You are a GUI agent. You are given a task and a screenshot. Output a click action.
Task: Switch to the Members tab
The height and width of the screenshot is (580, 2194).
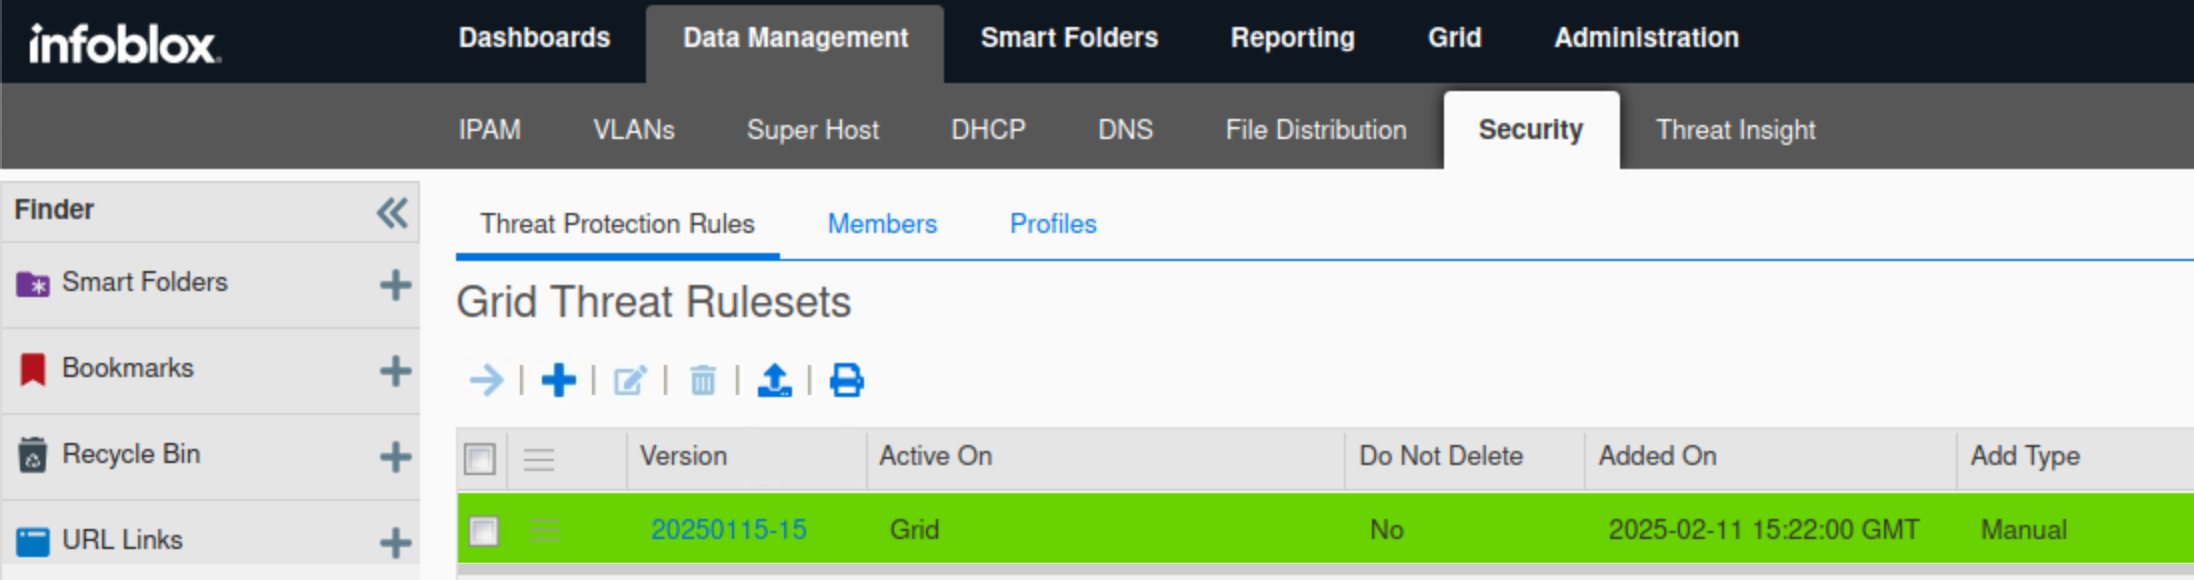(x=882, y=224)
